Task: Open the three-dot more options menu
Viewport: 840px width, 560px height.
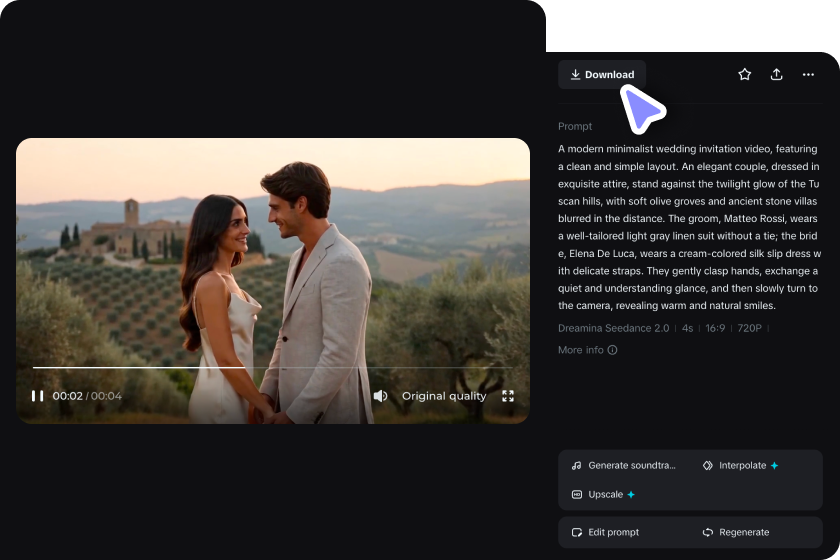Action: [x=808, y=74]
